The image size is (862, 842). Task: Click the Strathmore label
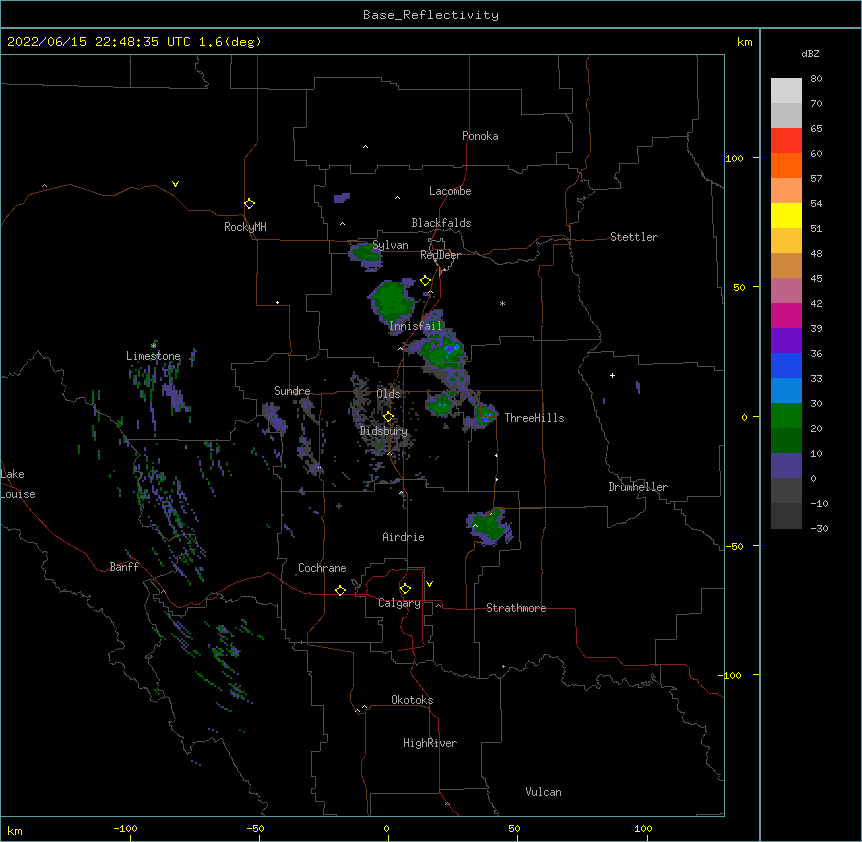(x=516, y=608)
